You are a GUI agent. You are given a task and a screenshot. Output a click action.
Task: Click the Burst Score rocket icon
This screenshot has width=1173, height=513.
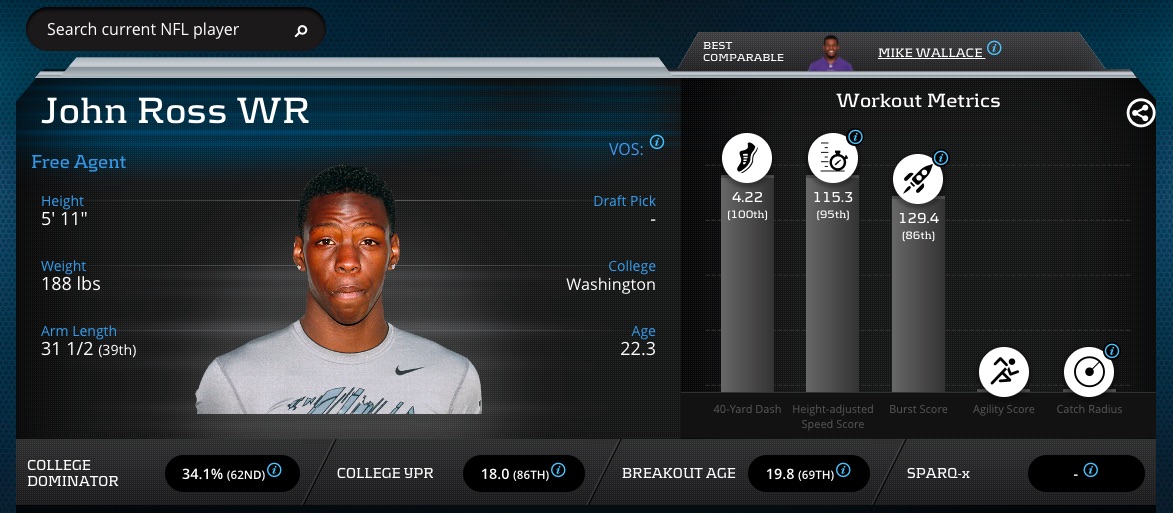[918, 179]
